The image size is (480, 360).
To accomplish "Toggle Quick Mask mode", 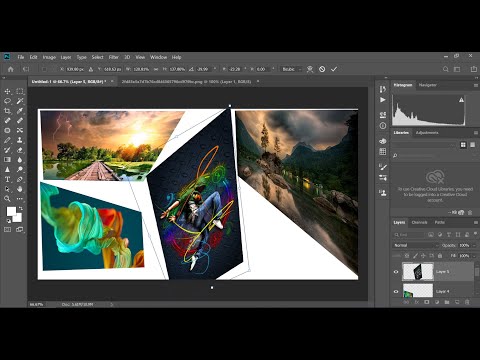I will [7, 229].
